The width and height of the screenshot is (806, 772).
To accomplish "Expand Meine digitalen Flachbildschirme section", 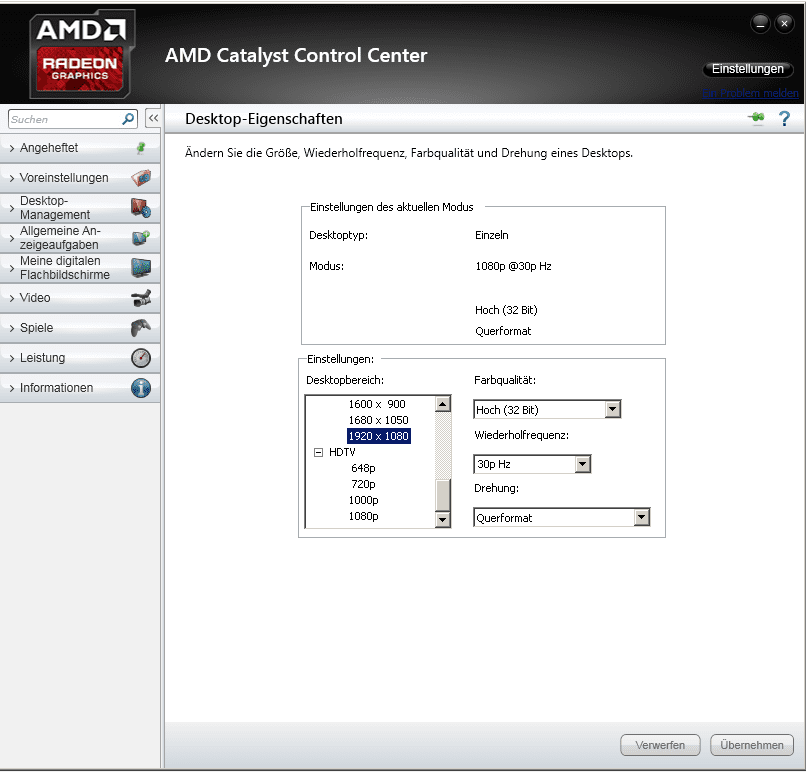I will click(x=12, y=268).
